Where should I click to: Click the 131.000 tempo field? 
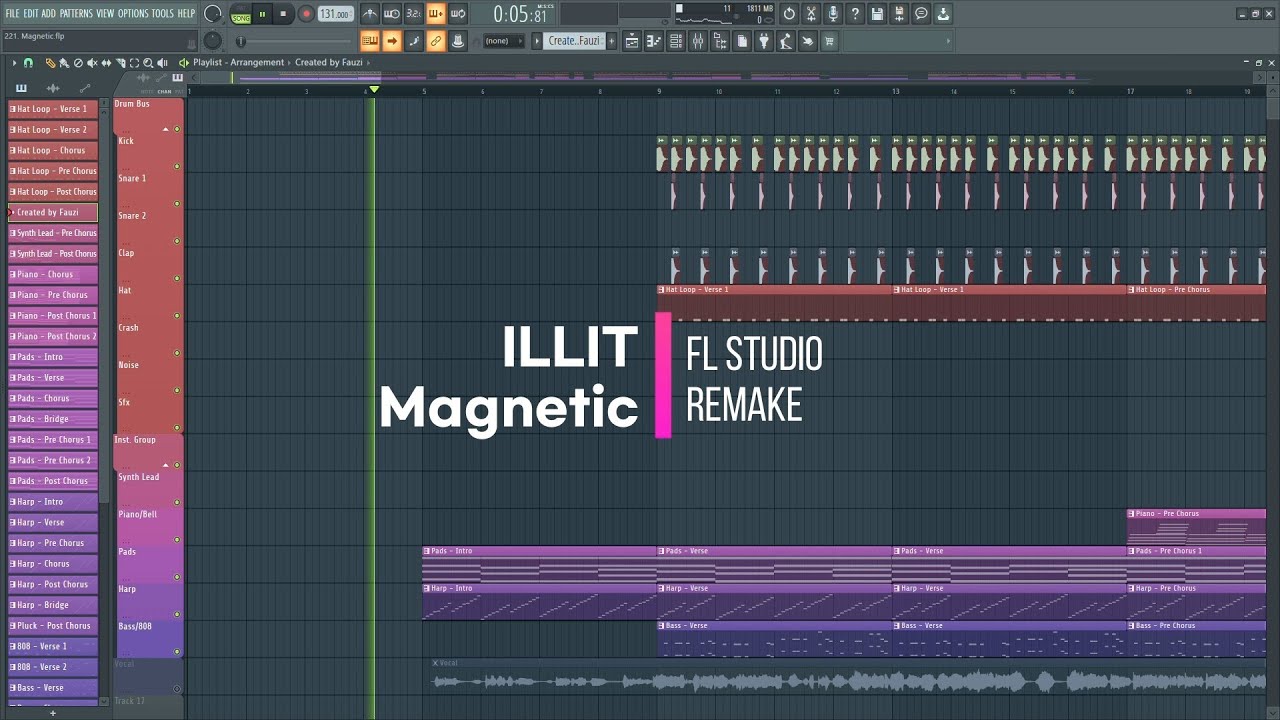click(x=335, y=14)
